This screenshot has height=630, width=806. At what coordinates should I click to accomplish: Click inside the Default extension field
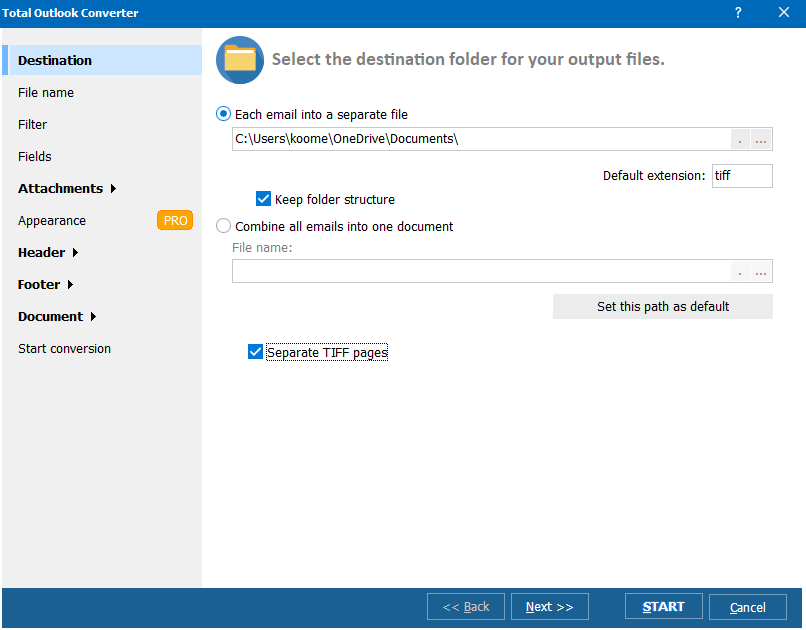742,175
